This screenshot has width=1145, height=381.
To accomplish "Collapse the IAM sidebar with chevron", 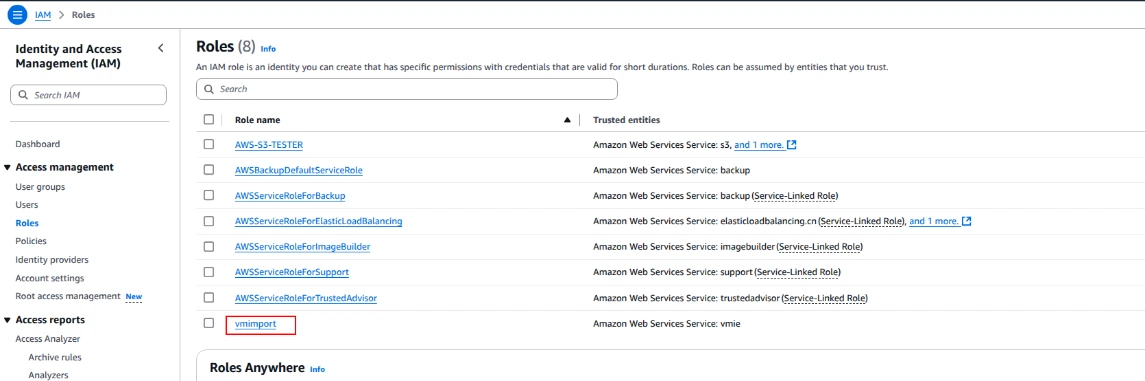I will tap(161, 48).
